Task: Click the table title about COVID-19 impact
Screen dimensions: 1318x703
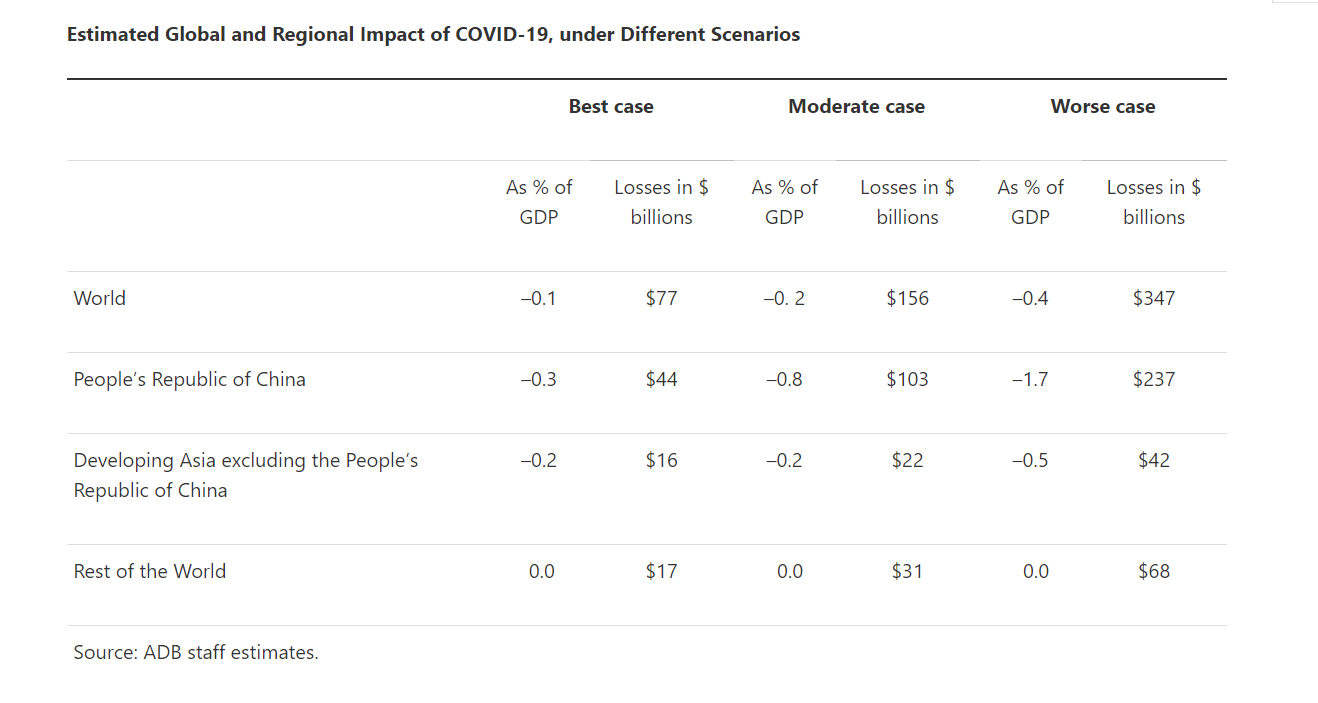Action: tap(433, 35)
